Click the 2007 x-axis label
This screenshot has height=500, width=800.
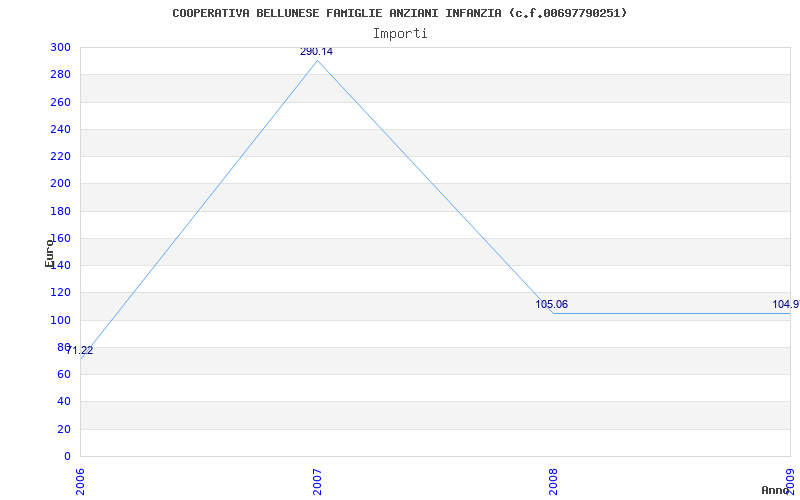tap(317, 482)
